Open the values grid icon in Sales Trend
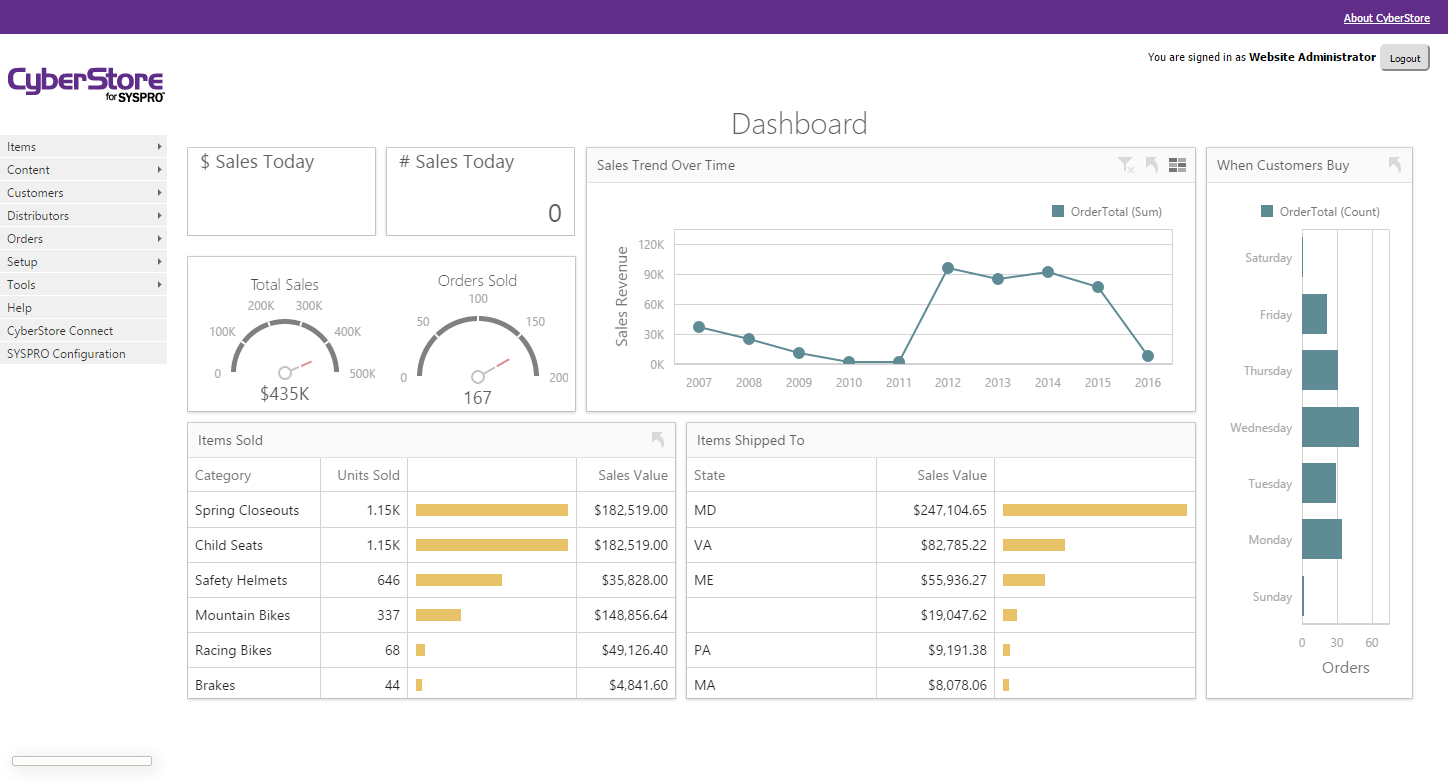Viewport: 1448px width, 781px height. [1177, 165]
